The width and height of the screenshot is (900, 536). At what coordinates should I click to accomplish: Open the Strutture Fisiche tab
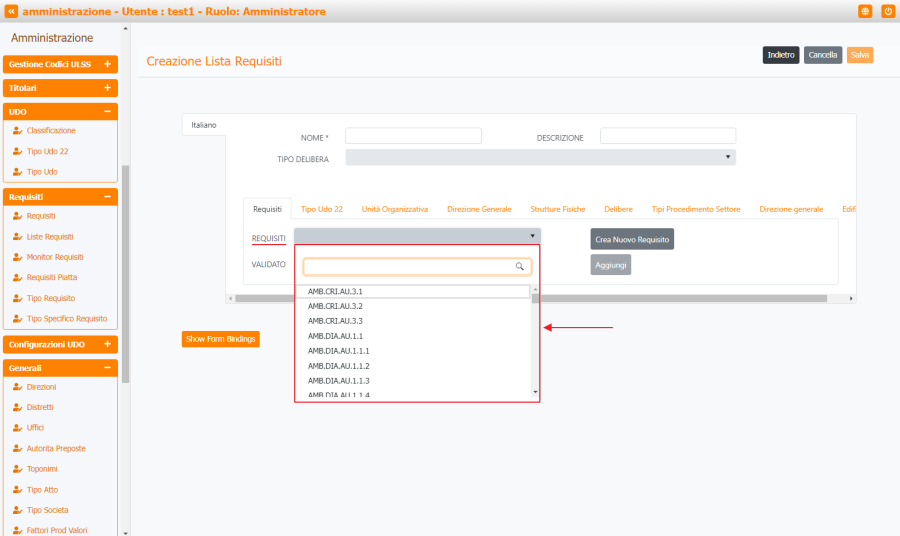coord(557,209)
